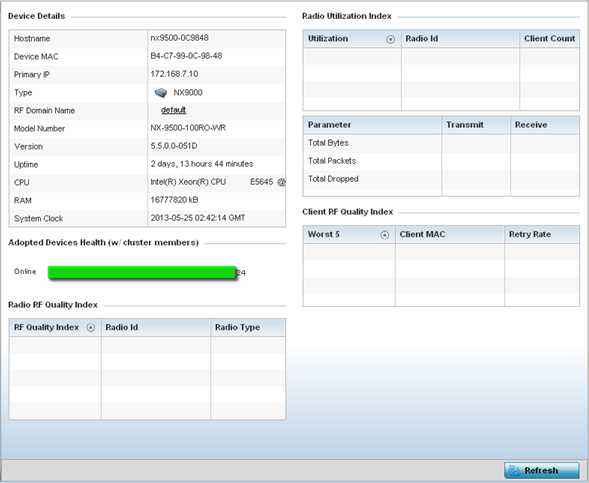The height and width of the screenshot is (483, 589).
Task: Open the default RF Domain link
Action: pos(174,110)
